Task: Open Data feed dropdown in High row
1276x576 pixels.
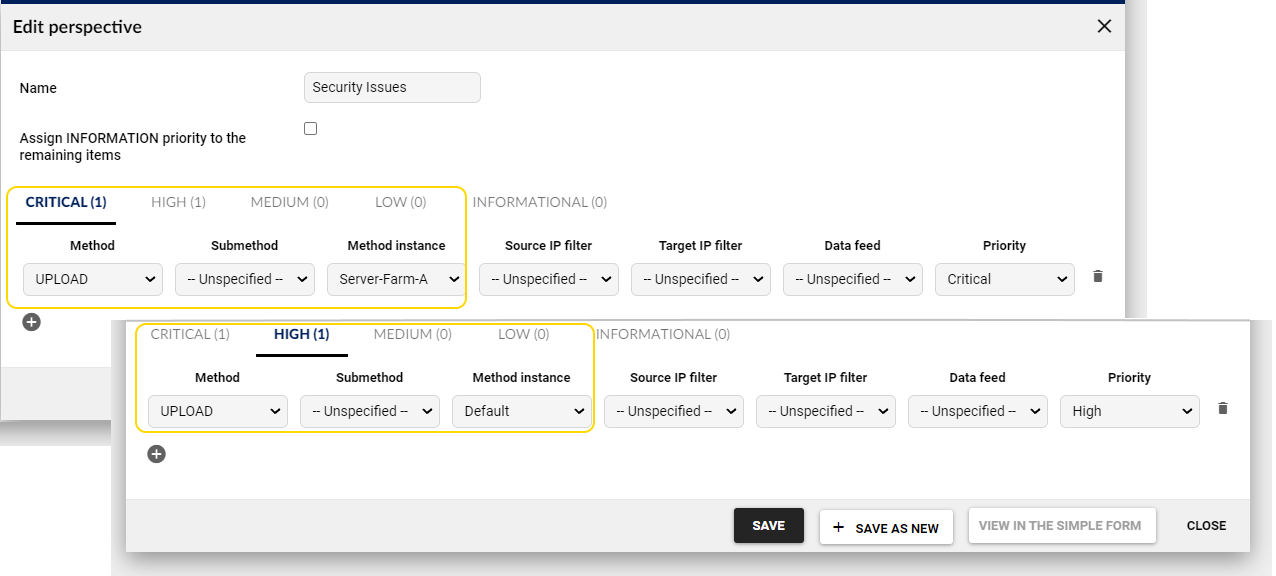Action: [x=977, y=411]
